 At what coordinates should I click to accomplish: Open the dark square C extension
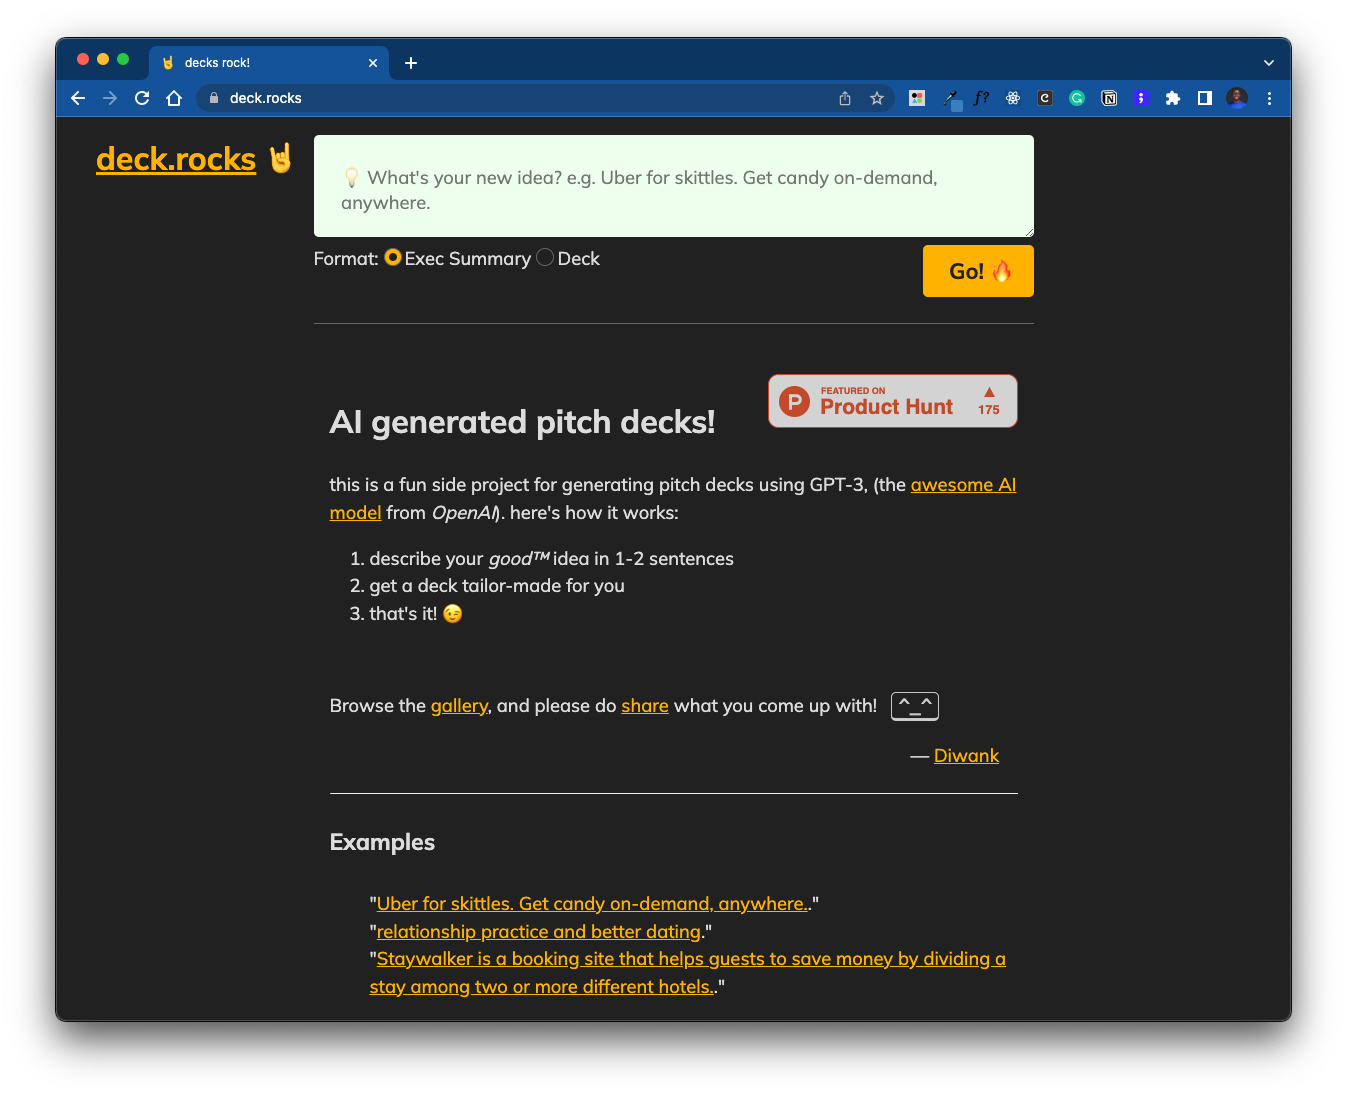[1045, 98]
